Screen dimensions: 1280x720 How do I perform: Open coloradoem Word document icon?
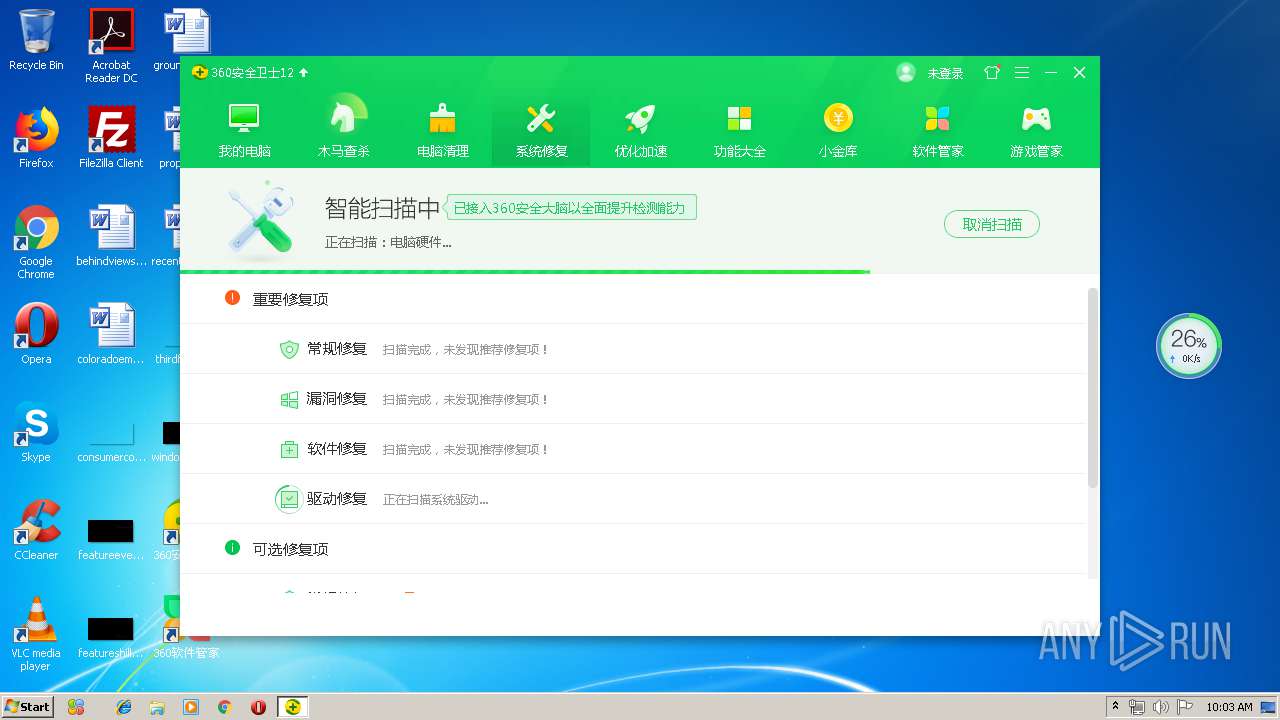click(x=111, y=334)
